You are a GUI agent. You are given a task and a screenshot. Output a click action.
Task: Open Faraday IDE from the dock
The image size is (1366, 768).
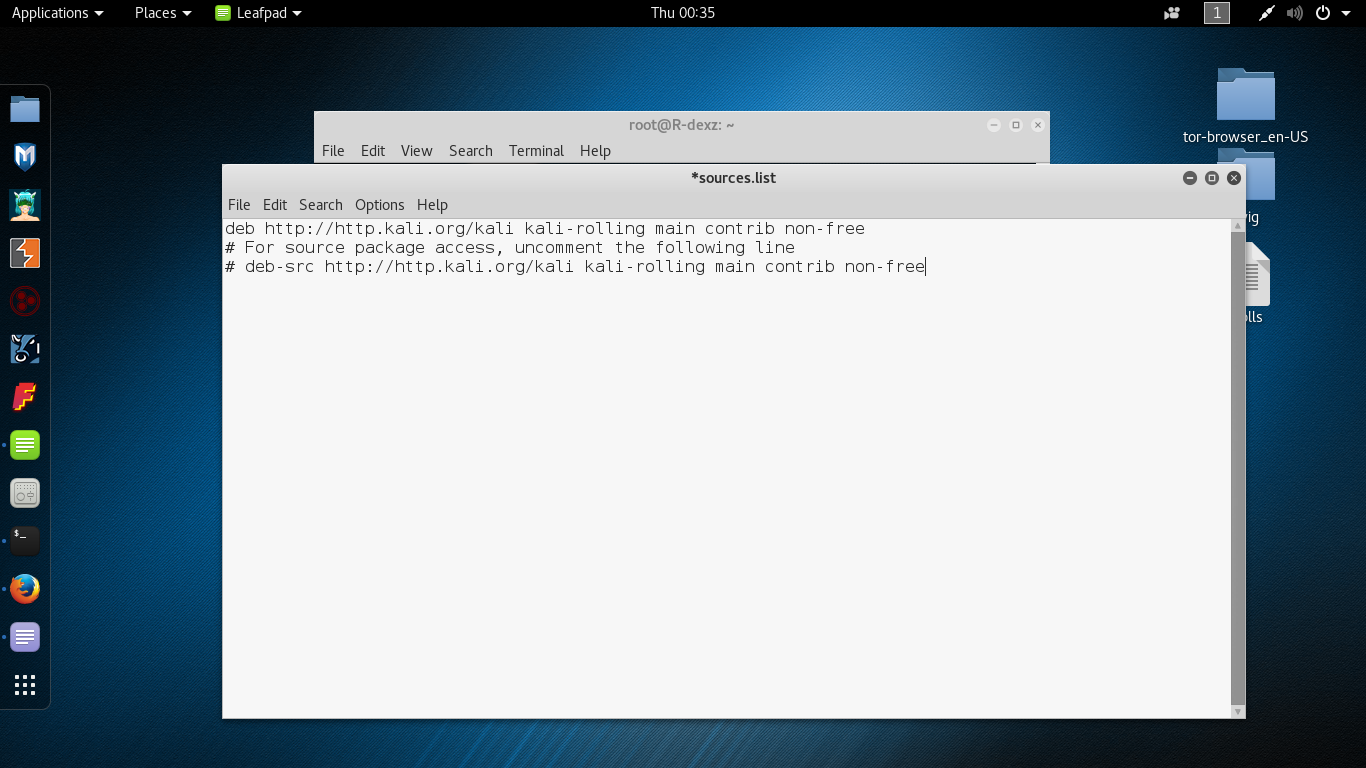pyautogui.click(x=24, y=397)
